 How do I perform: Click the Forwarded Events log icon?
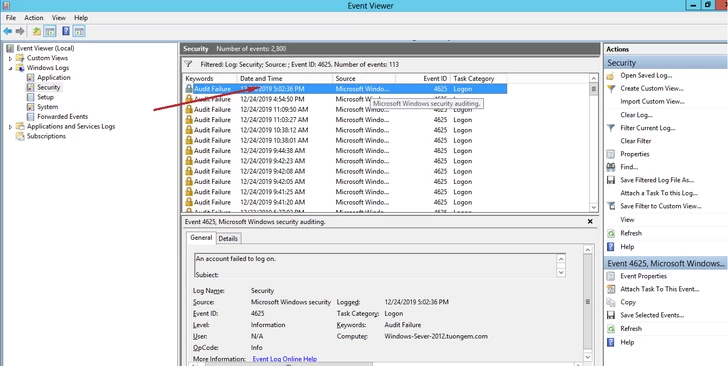pos(30,117)
